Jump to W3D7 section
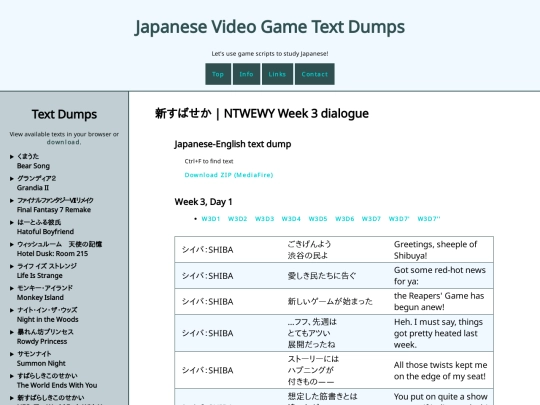540x405 pixels. tap(371, 219)
